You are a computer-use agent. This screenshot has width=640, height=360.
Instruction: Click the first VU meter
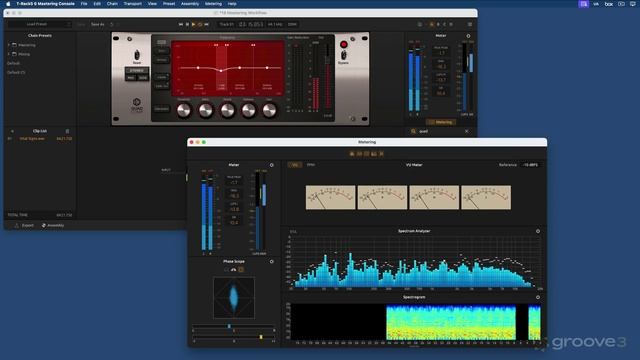[331, 198]
